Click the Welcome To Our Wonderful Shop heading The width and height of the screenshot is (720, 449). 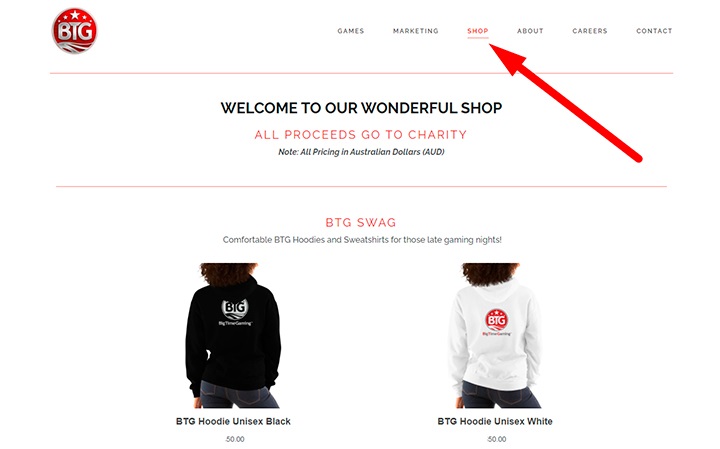(x=361, y=108)
